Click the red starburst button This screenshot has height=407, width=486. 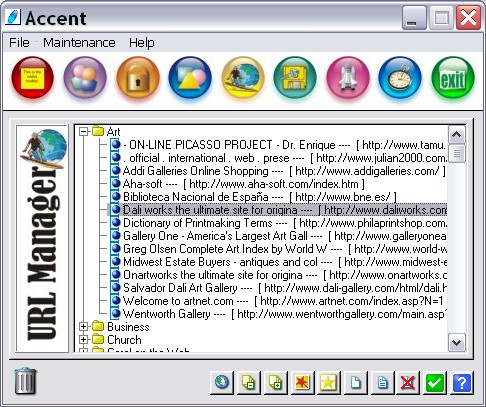pyautogui.click(x=302, y=382)
